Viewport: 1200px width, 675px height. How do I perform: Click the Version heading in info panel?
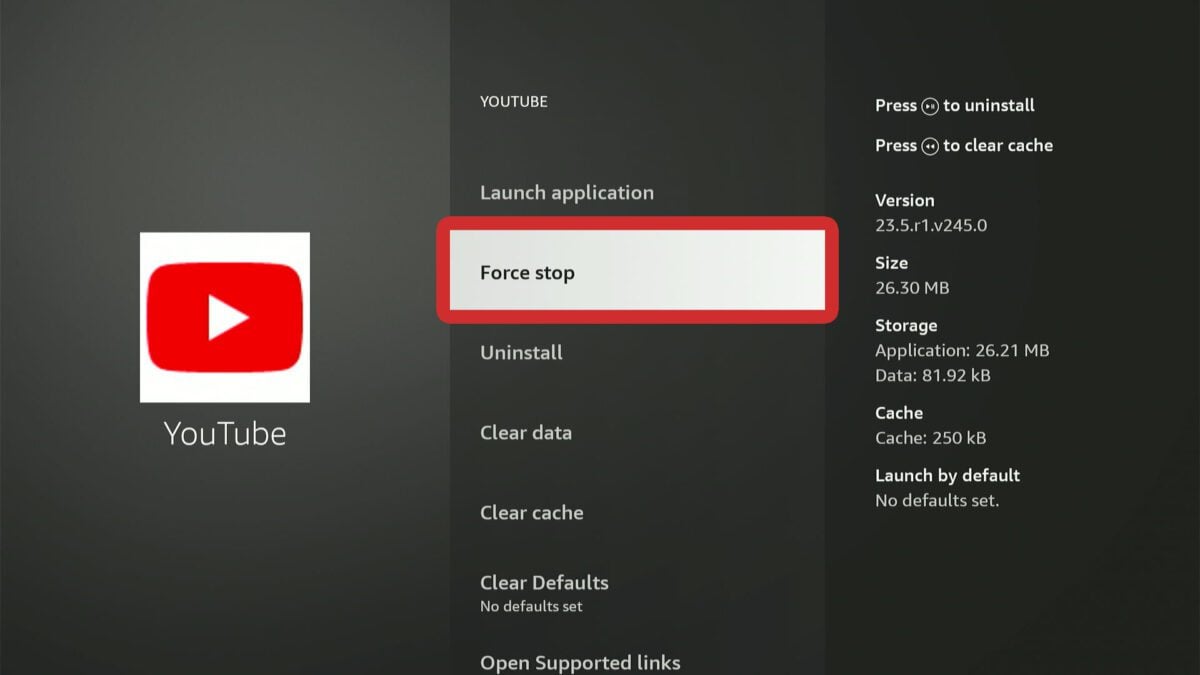(905, 200)
